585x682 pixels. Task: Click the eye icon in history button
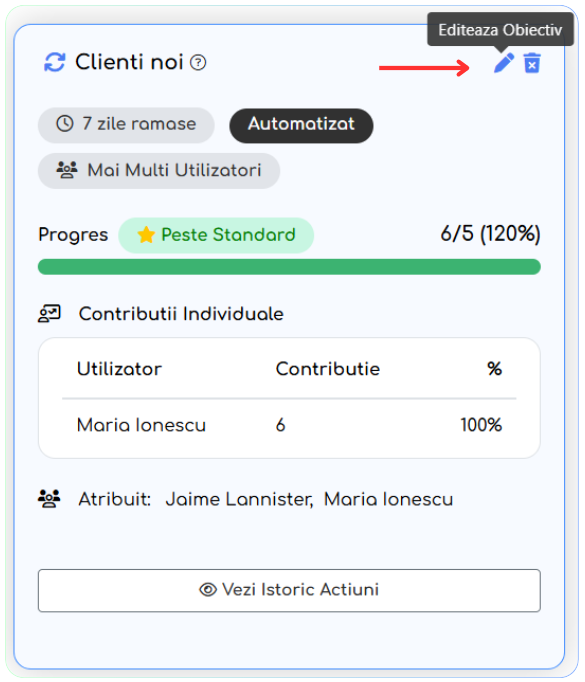[208, 590]
